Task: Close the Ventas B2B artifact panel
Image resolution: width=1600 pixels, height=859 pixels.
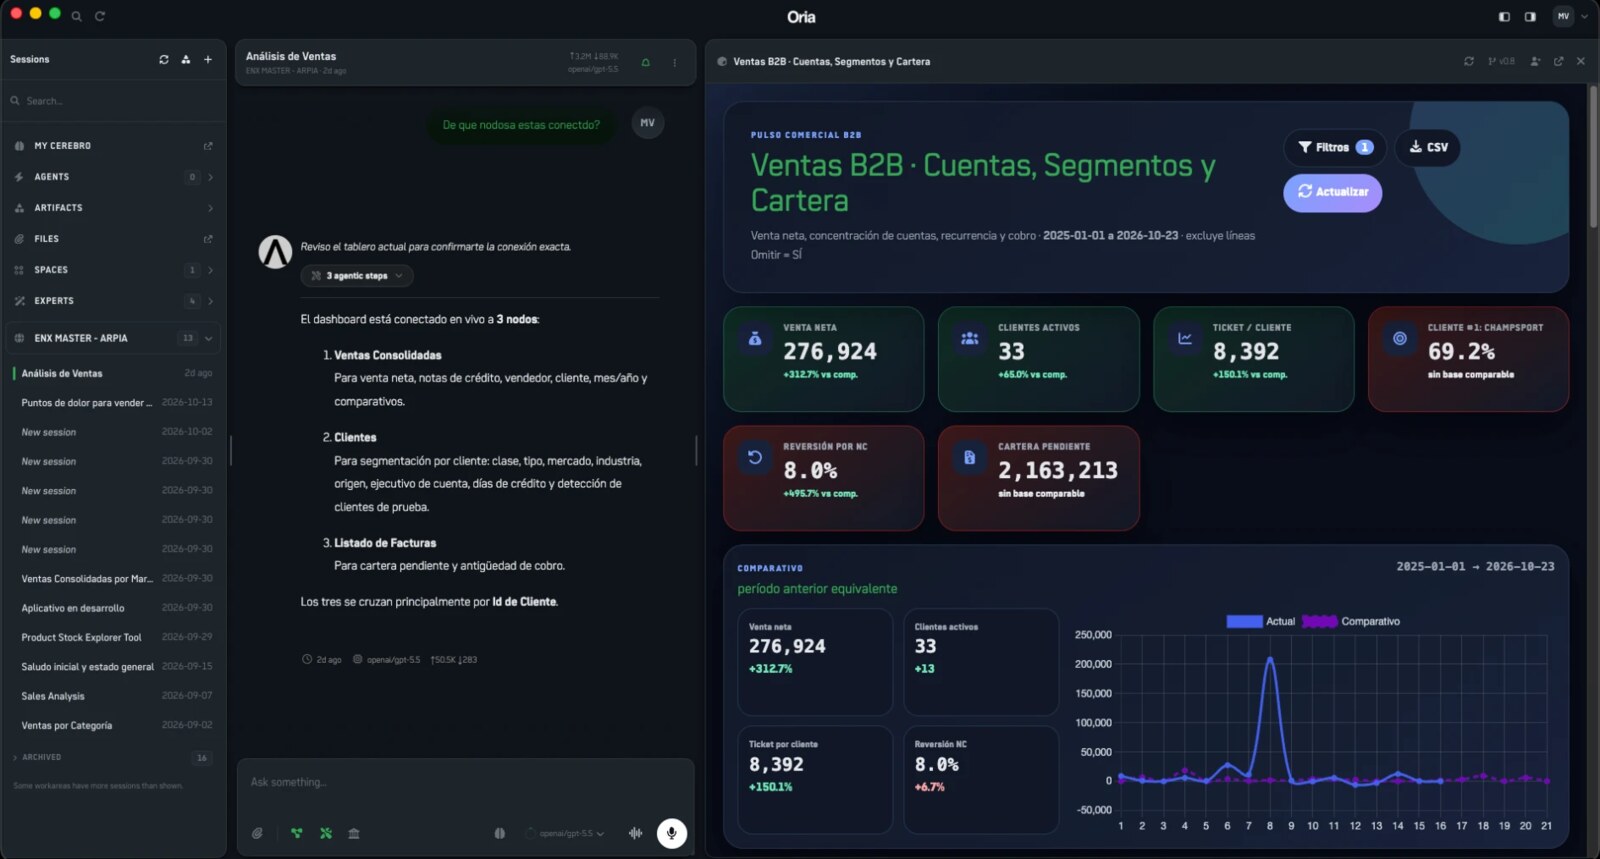Action: pyautogui.click(x=1581, y=61)
